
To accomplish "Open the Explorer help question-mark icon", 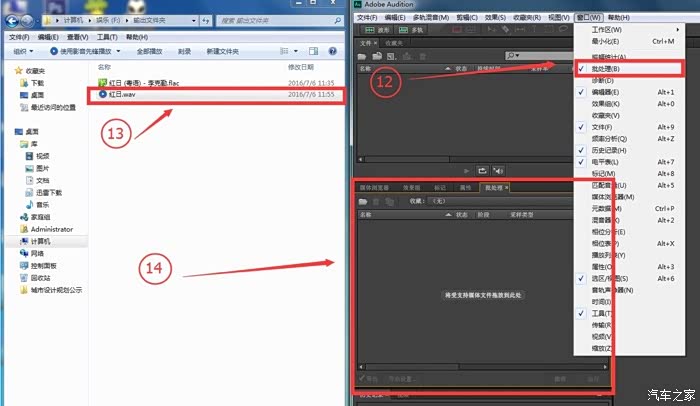I will [333, 51].
